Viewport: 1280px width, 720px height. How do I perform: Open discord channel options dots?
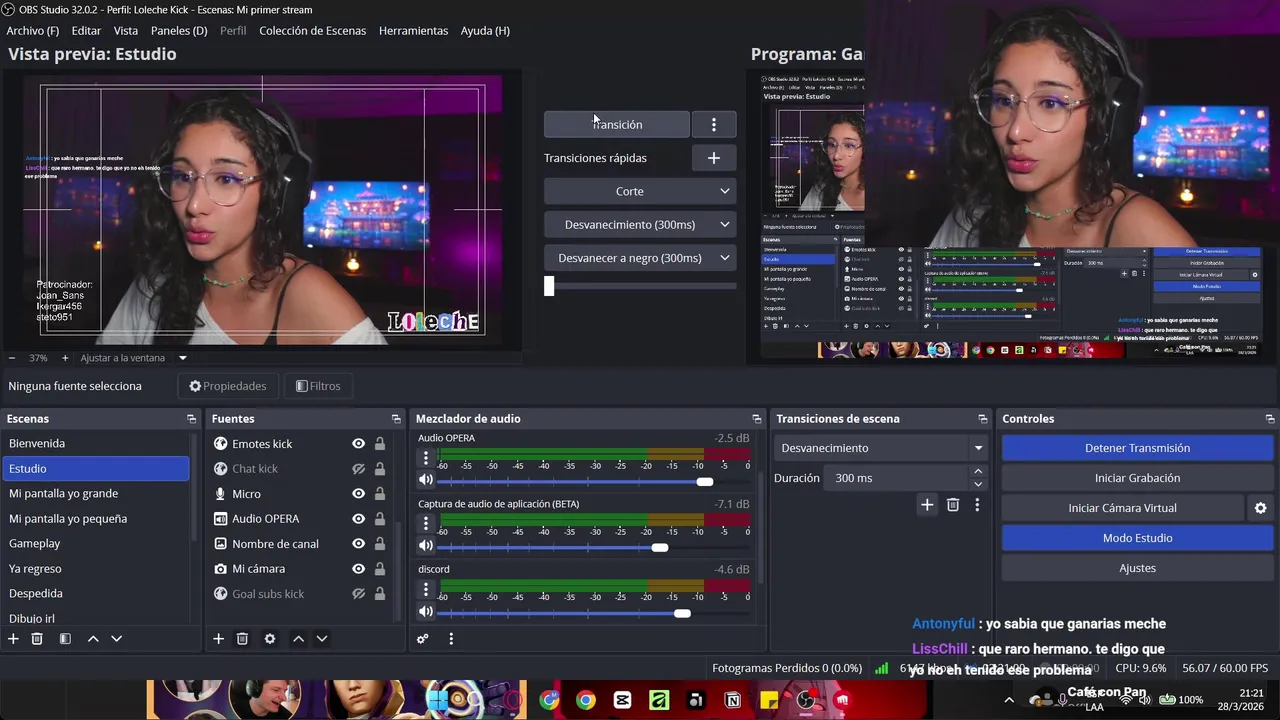point(426,589)
